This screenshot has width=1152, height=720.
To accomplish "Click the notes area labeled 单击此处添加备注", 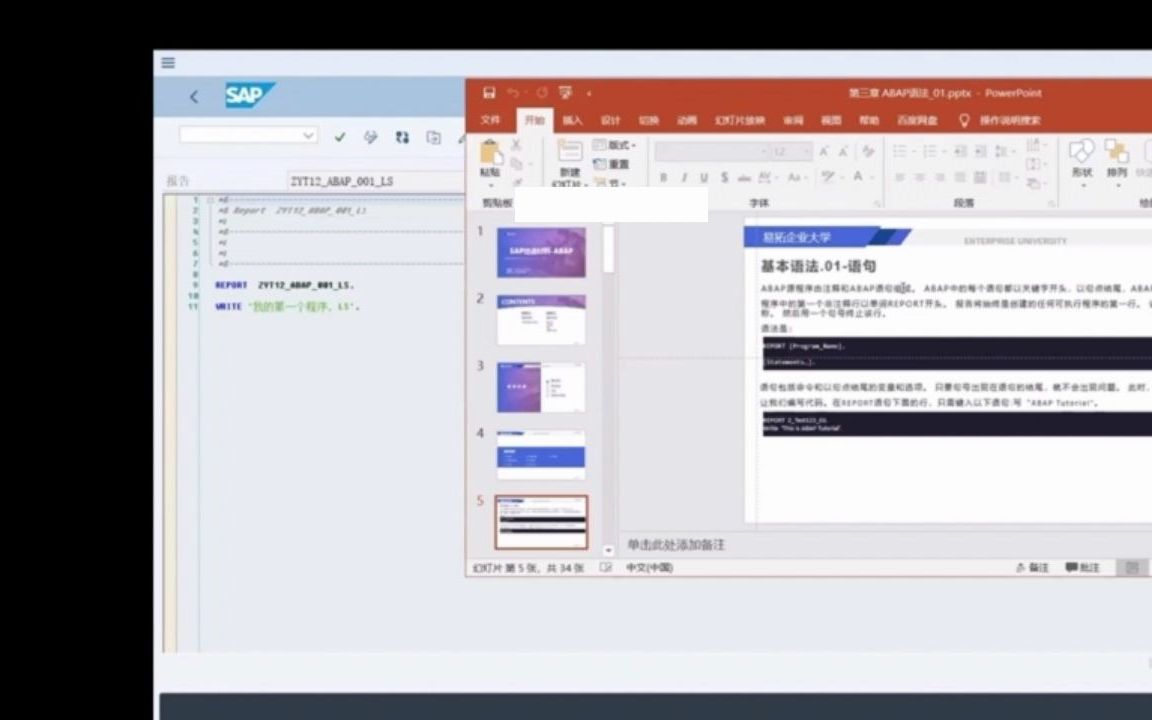I will tap(678, 544).
